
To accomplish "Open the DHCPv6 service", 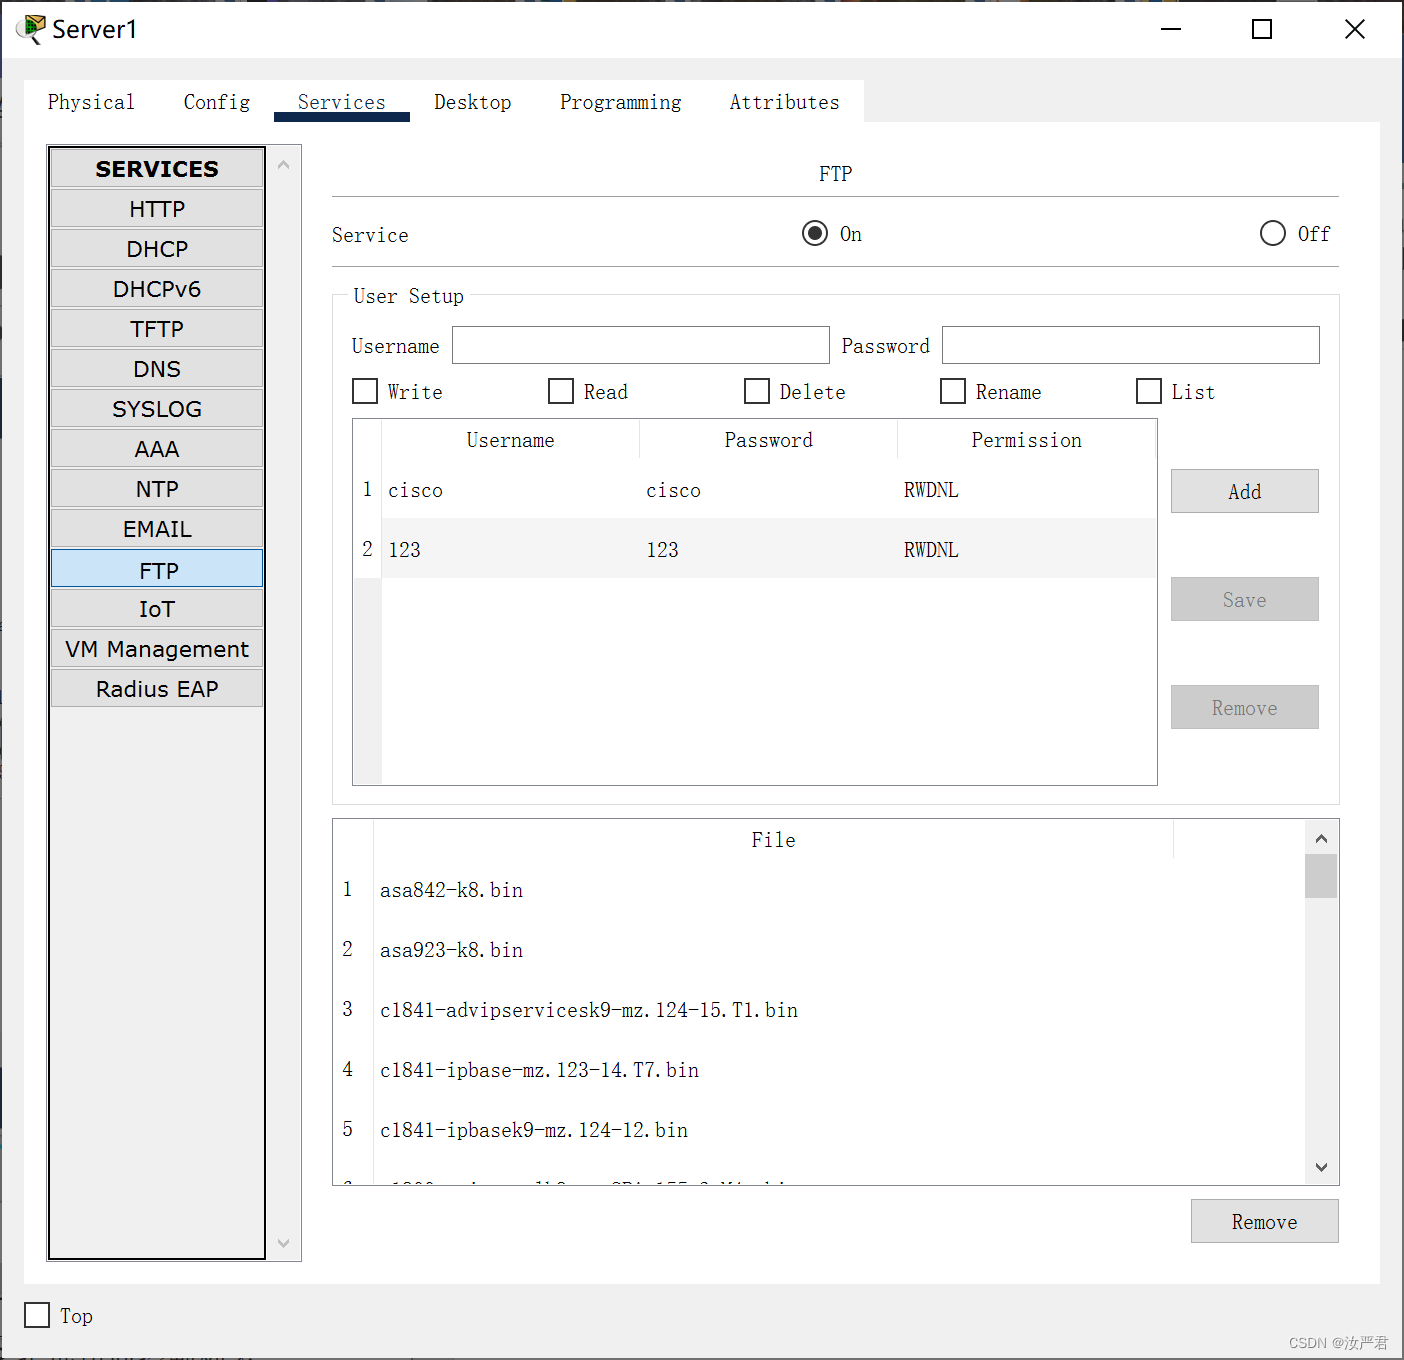I will pyautogui.click(x=157, y=289).
